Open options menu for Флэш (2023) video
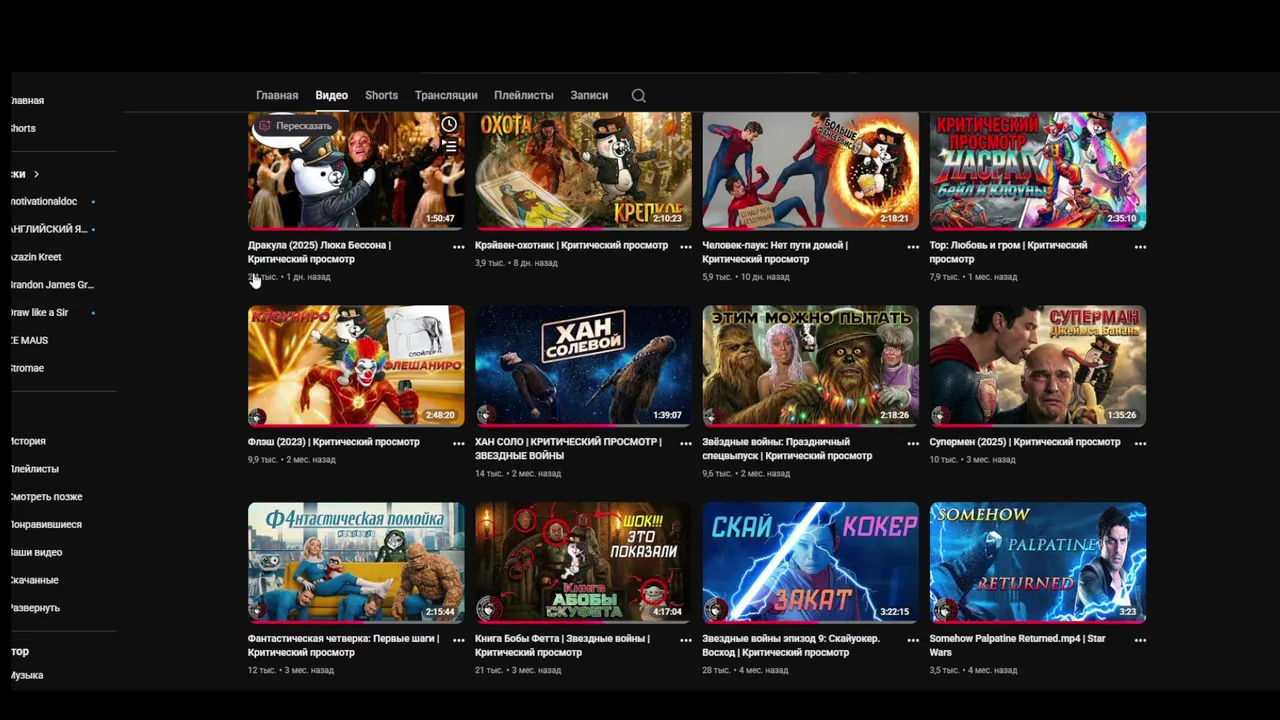The width and height of the screenshot is (1280, 720). (458, 443)
